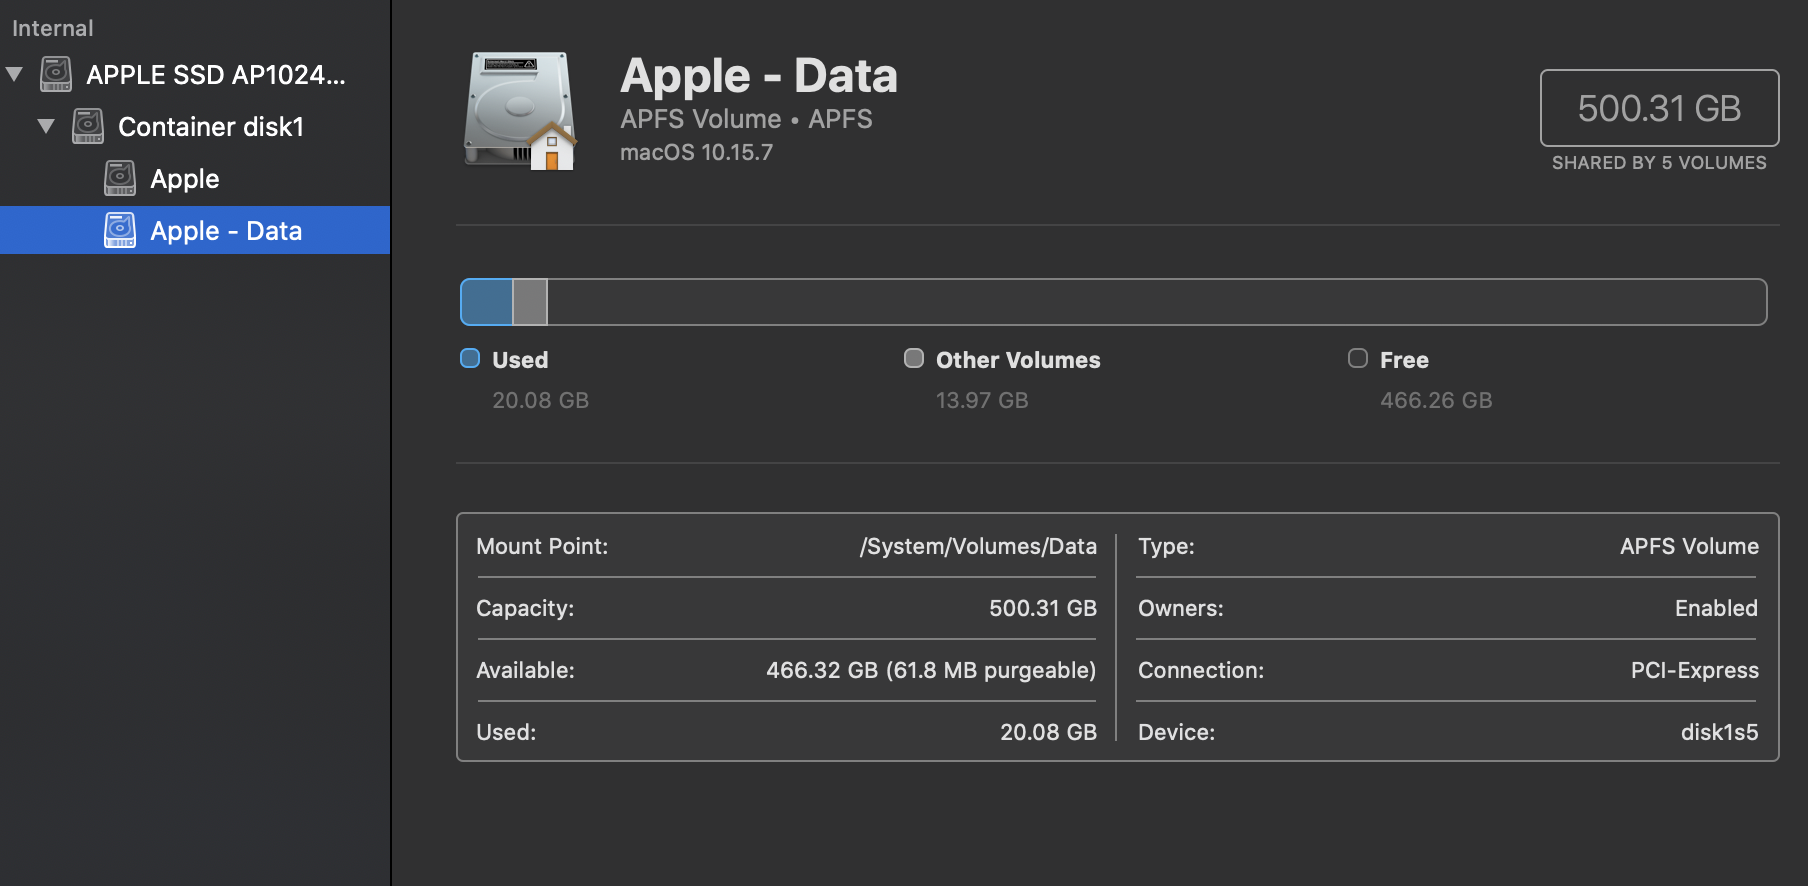This screenshot has height=886, width=1808.
Task: Click the Apple volume icon in sidebar
Action: tap(120, 178)
